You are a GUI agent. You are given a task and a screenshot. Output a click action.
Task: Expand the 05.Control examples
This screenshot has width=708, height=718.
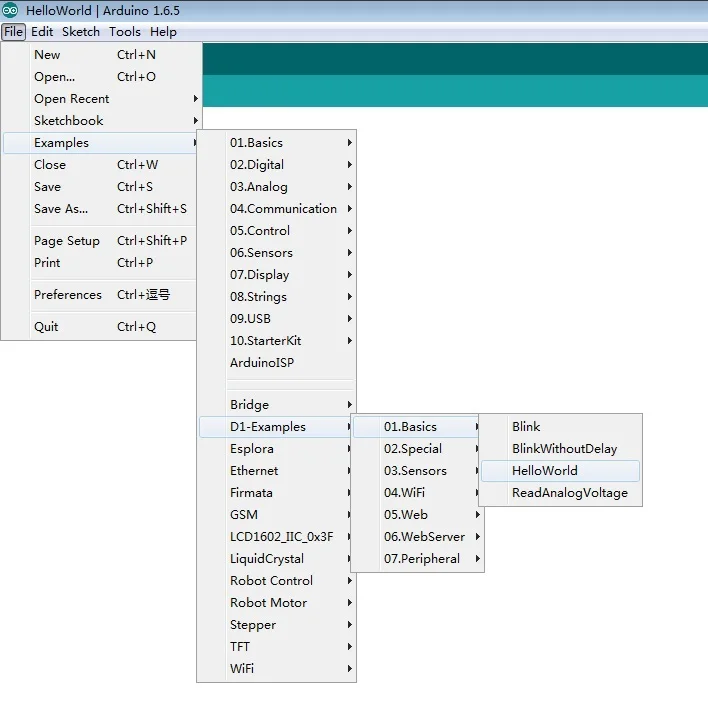[x=277, y=230]
